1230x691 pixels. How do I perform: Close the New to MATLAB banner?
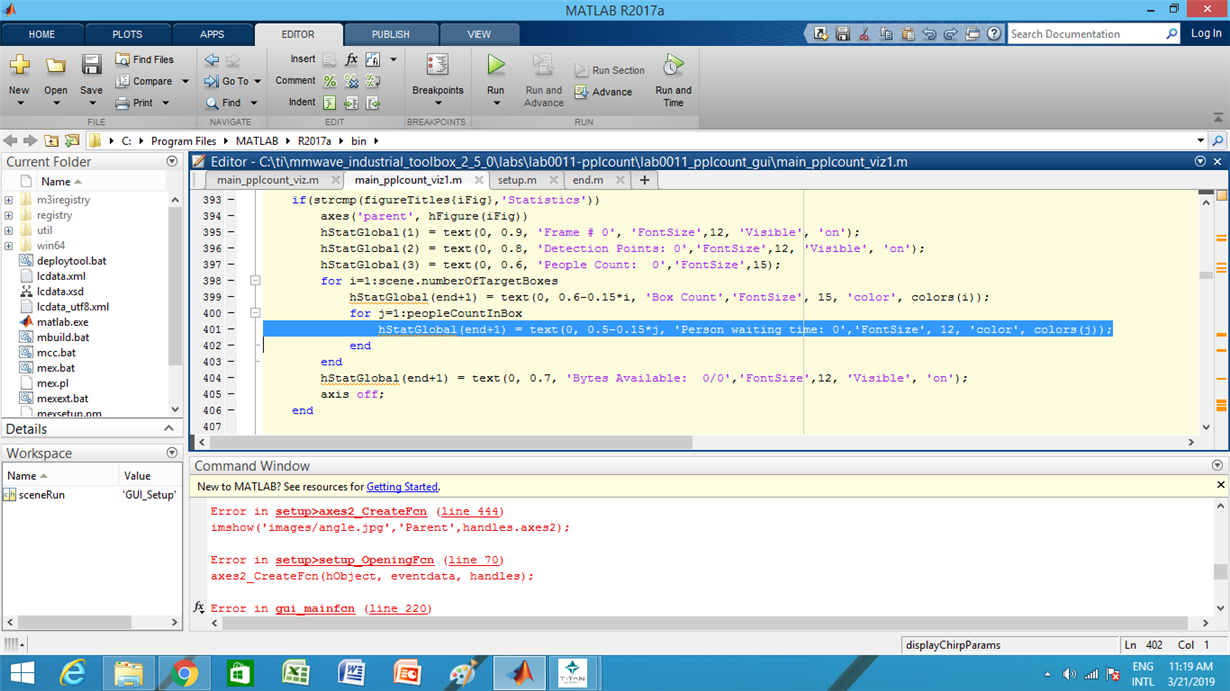pyautogui.click(x=1220, y=485)
